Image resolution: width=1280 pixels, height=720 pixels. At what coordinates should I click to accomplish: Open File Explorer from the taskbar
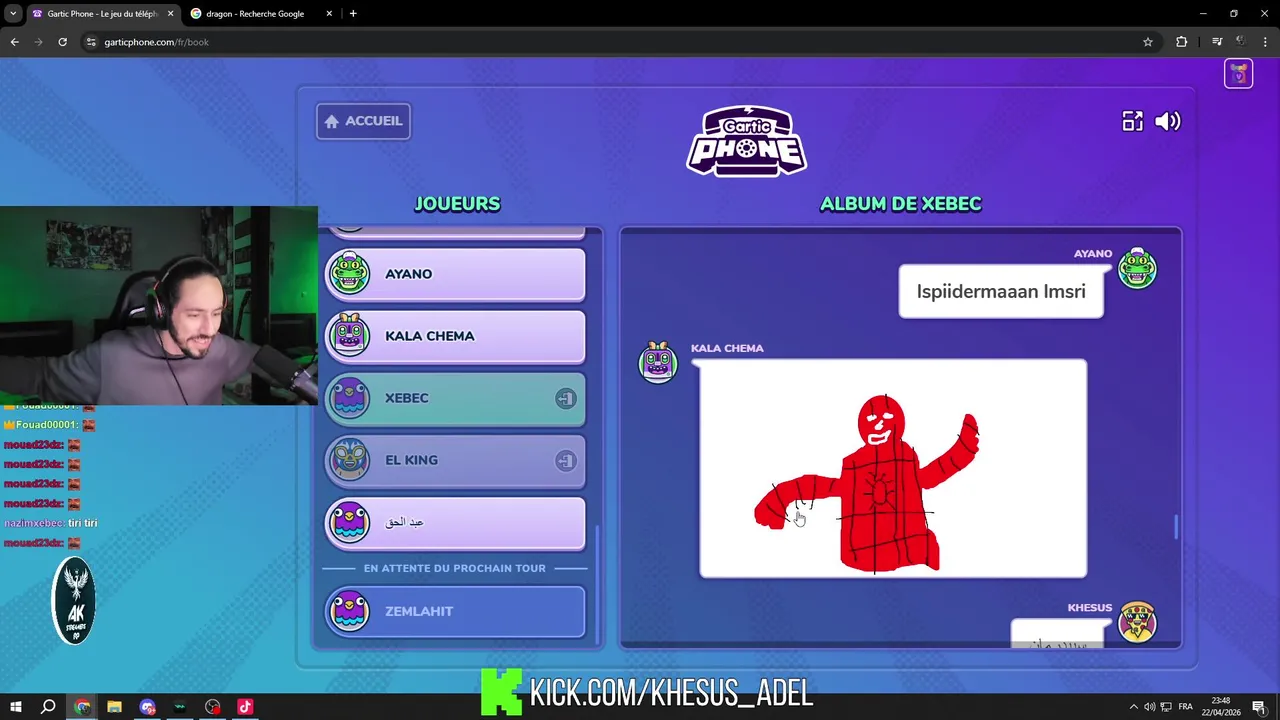pyautogui.click(x=114, y=707)
